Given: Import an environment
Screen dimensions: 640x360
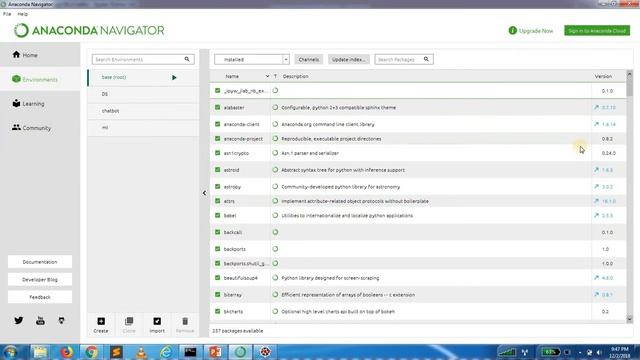Looking at the screenshot, I should (x=157, y=325).
